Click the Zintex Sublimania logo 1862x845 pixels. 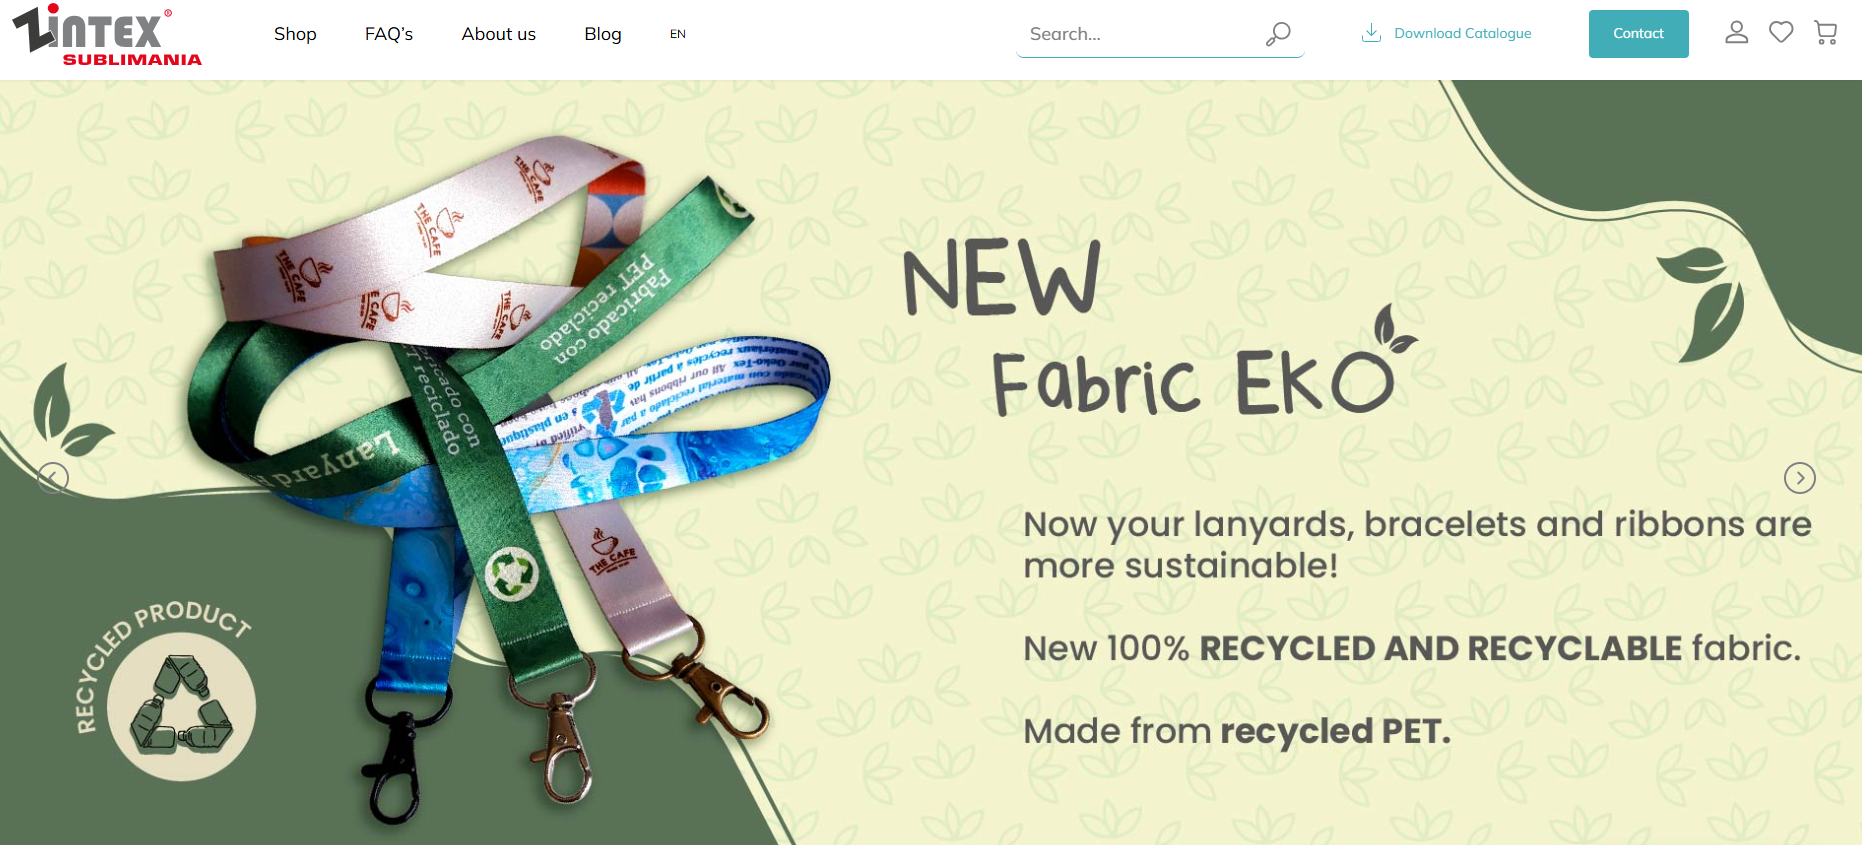click(107, 35)
